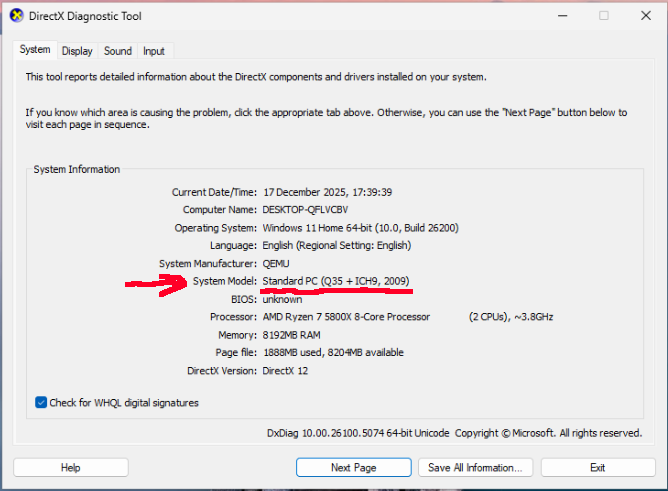Click the computer name DESKTOP-QFLVCBV
The image size is (668, 491).
[x=305, y=210]
